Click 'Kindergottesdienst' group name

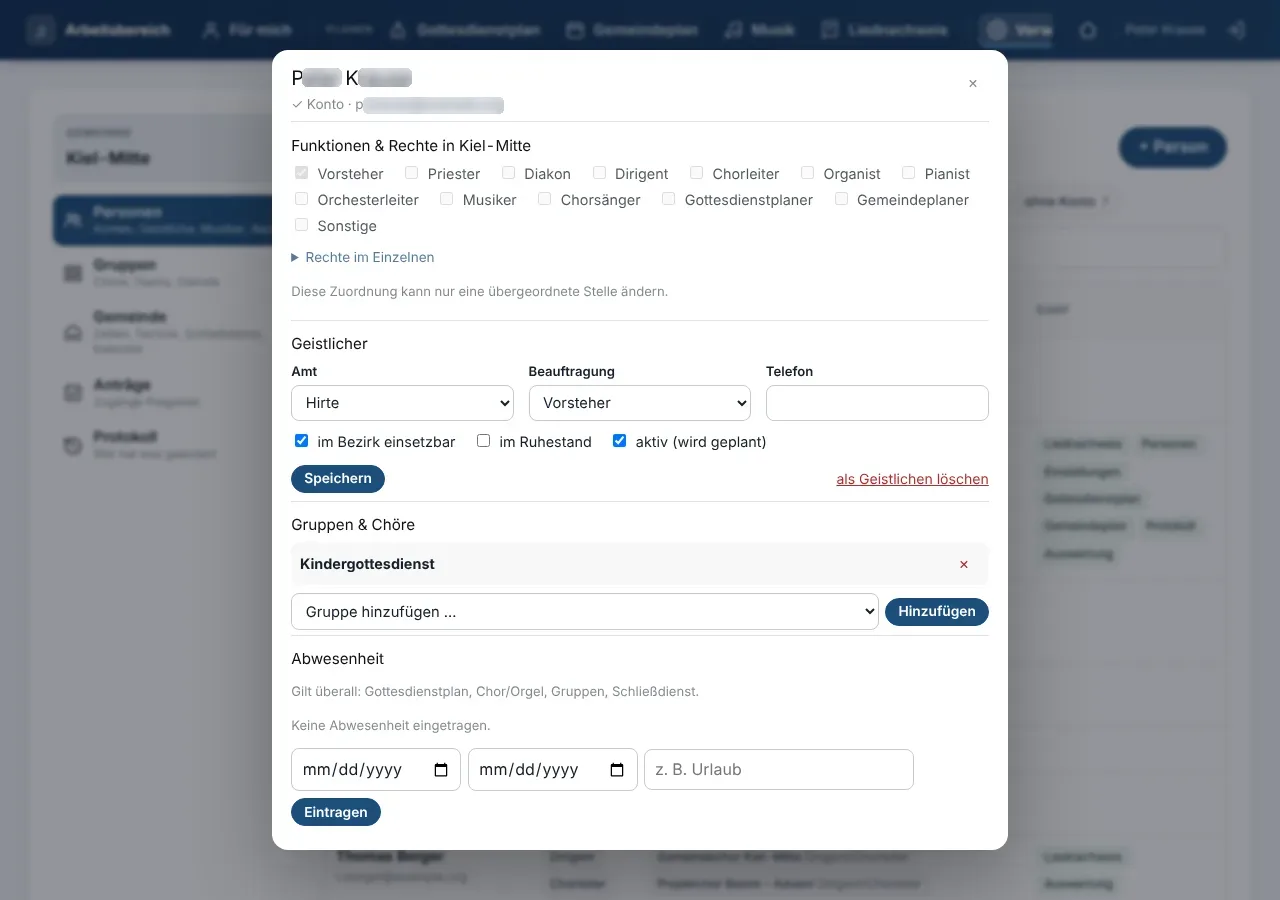(367, 564)
